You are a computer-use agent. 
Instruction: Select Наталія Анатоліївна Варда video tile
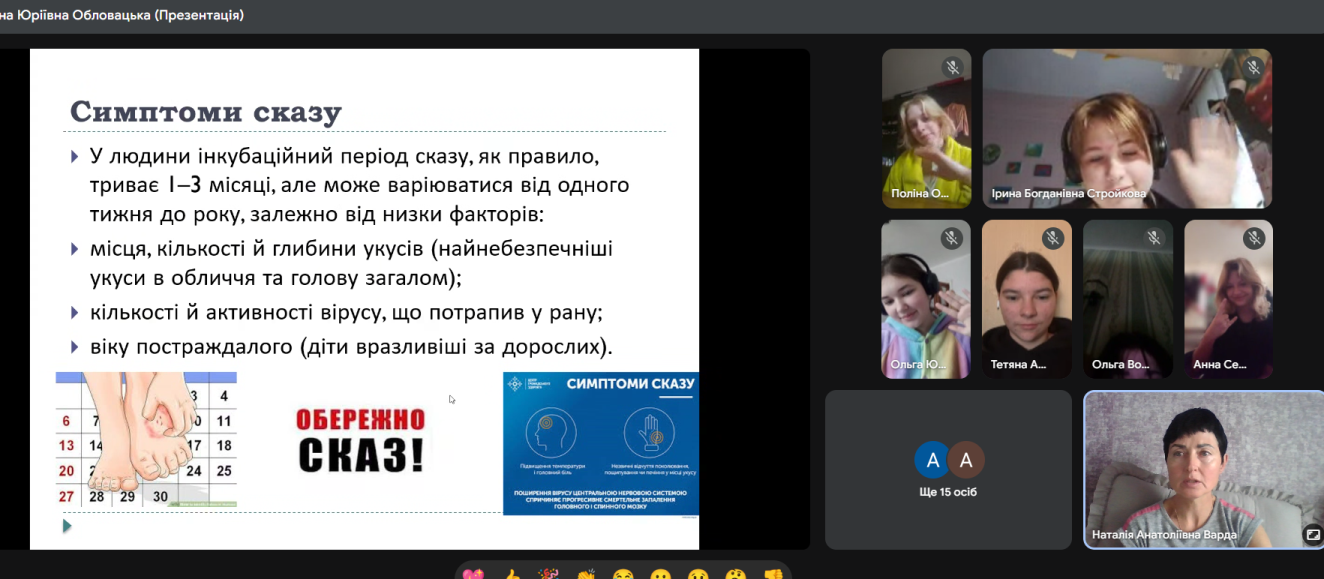[1204, 470]
